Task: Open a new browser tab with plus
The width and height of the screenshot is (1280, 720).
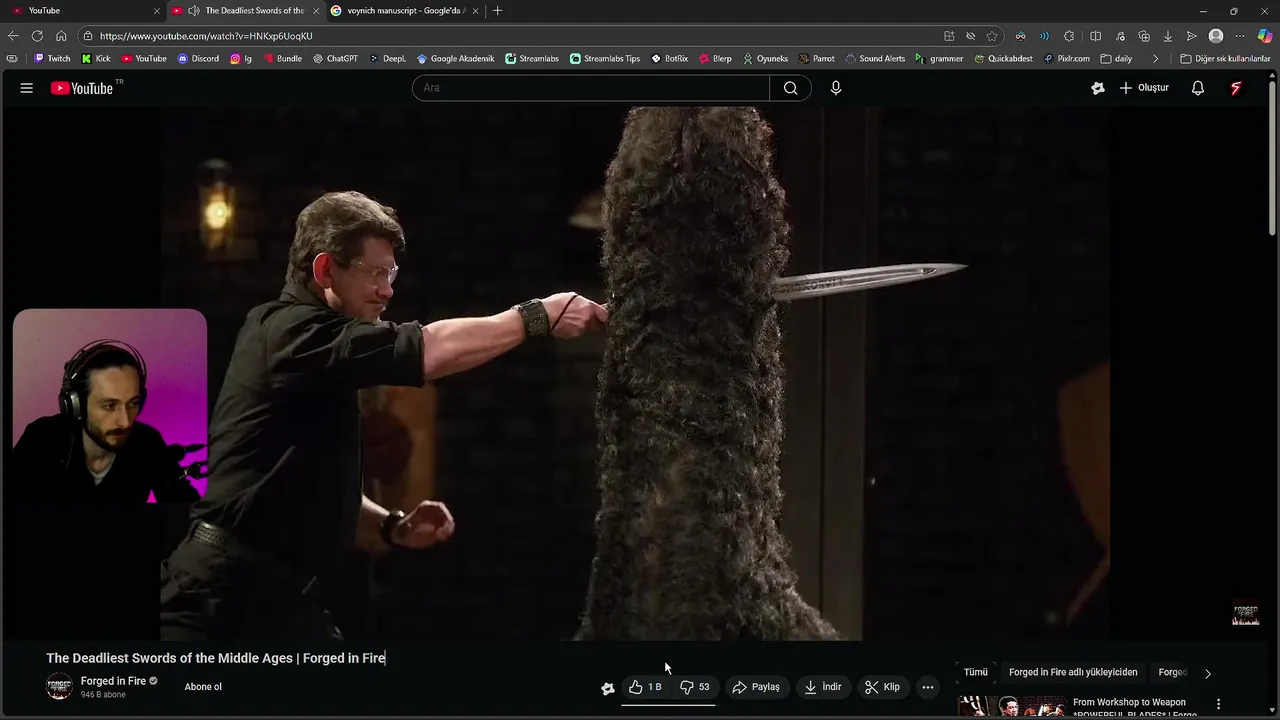Action: click(x=498, y=11)
